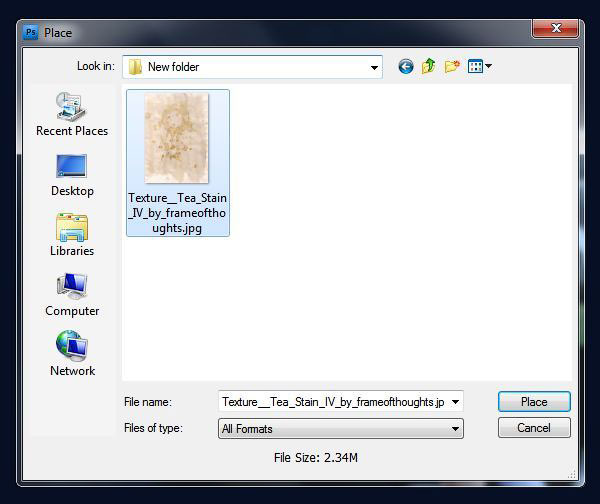Close the Place dialog
600x504 pixels.
click(x=555, y=28)
